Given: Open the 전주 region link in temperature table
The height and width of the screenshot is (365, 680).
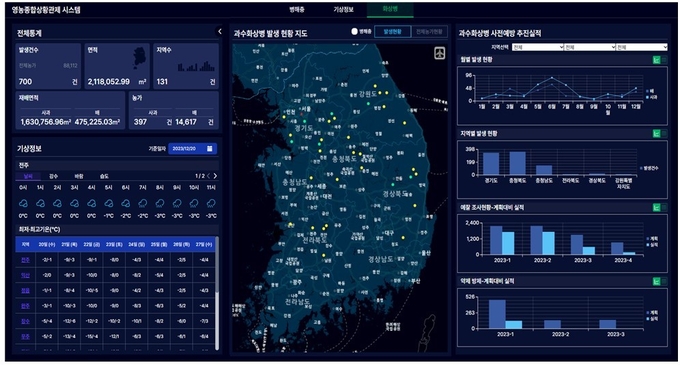Looking at the screenshot, I should [25, 260].
